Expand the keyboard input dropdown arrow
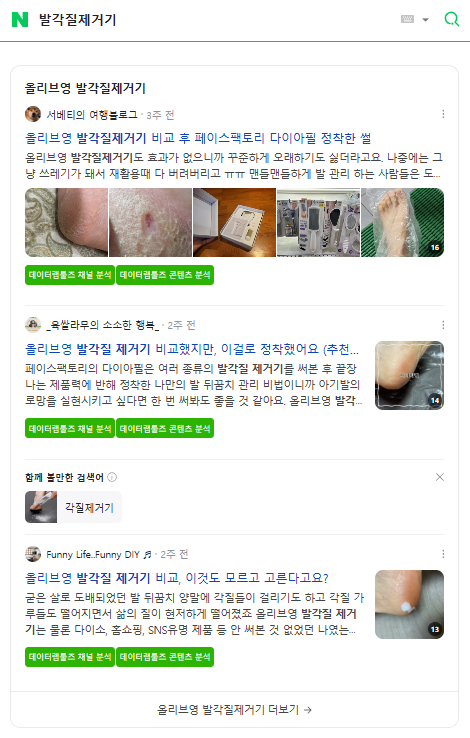This screenshot has width=470, height=738. pyautogui.click(x=425, y=20)
